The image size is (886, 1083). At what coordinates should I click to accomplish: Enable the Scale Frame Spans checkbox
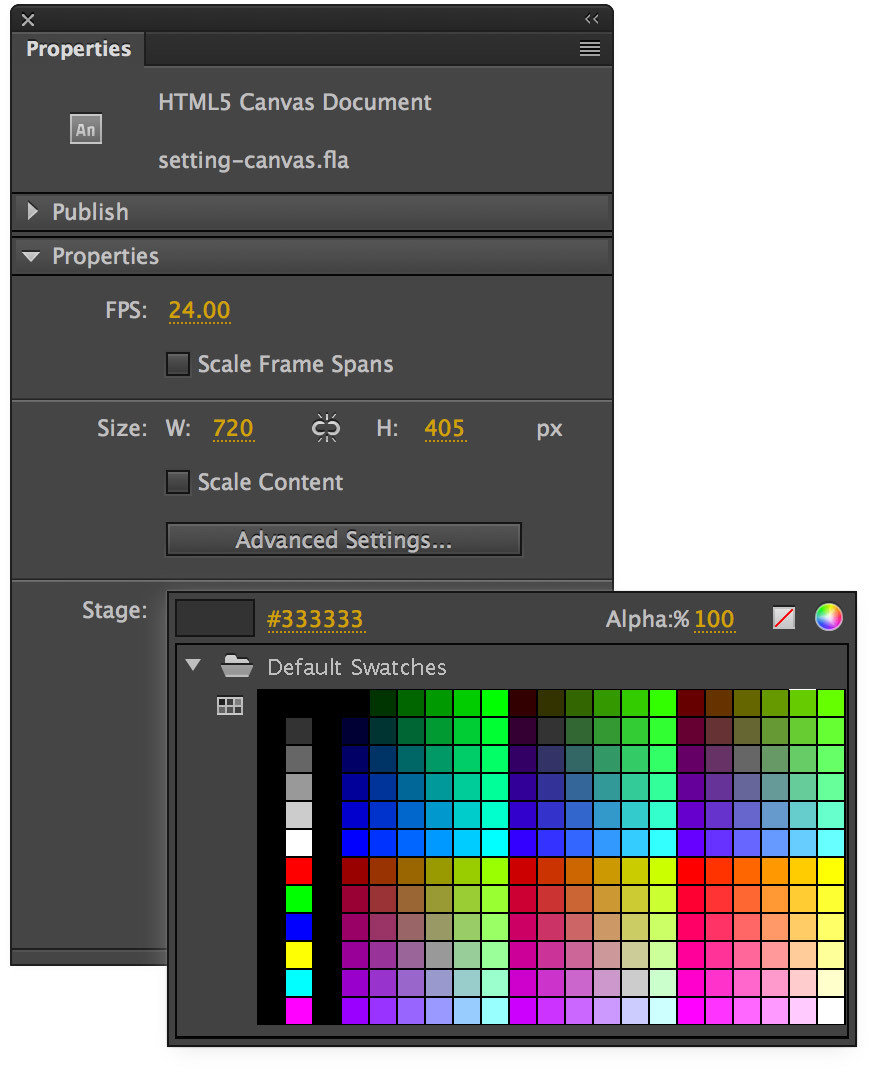[178, 364]
